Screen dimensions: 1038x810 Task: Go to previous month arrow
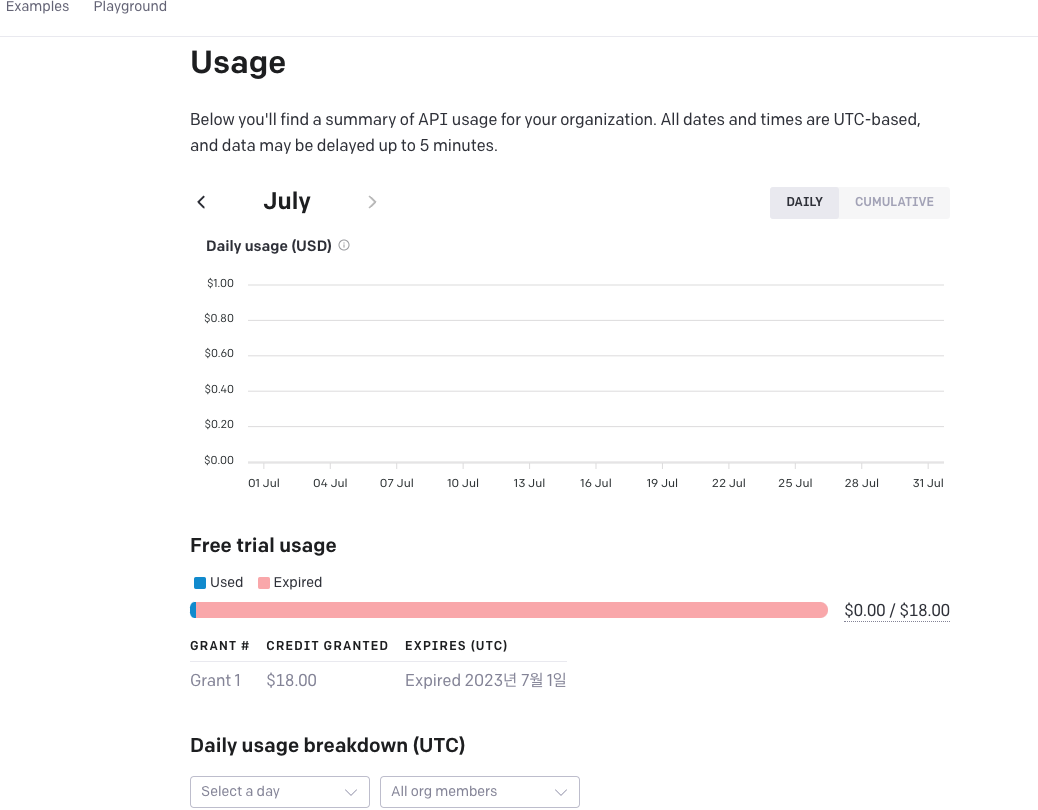(201, 202)
